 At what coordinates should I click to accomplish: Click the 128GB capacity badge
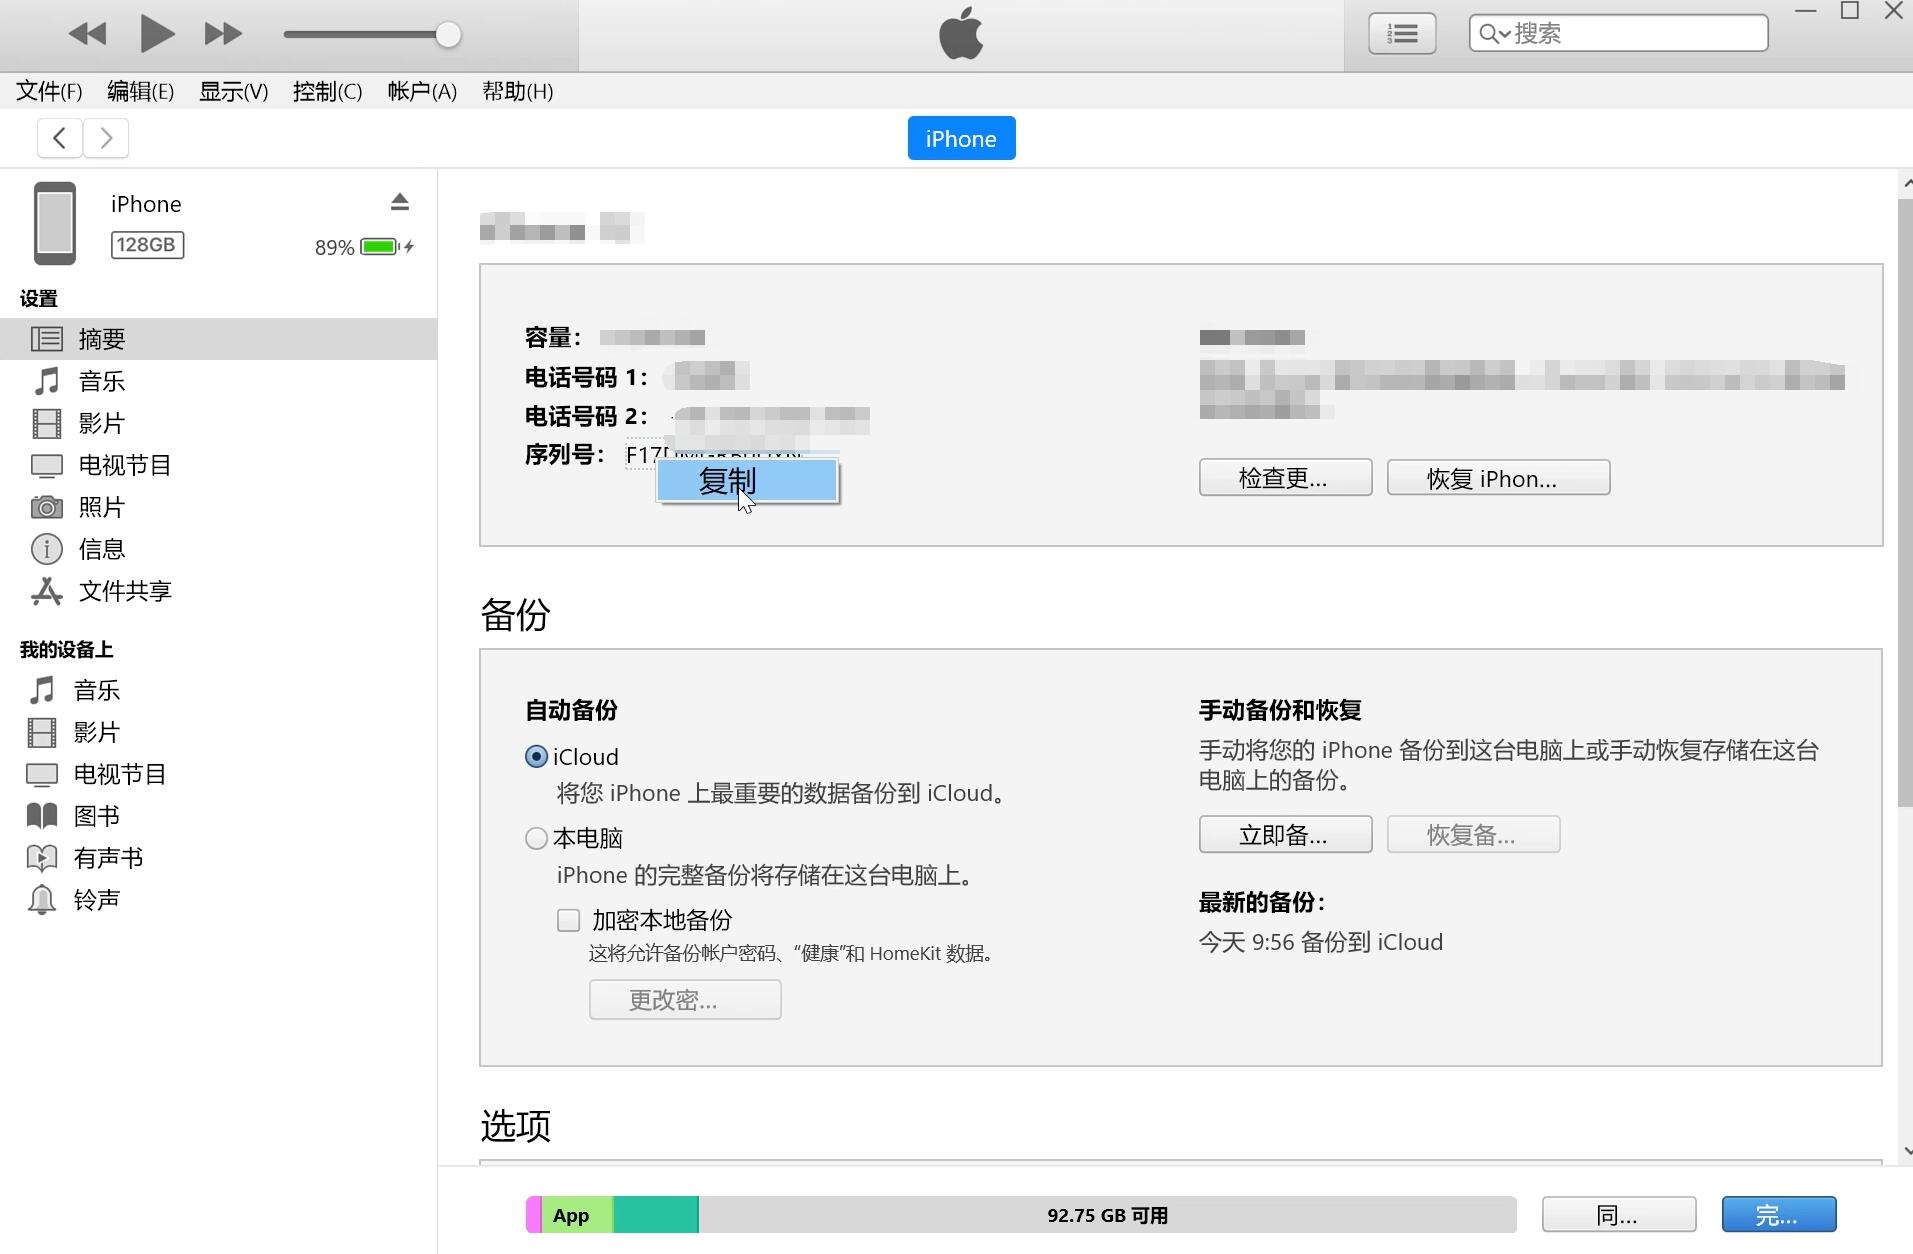coord(147,245)
